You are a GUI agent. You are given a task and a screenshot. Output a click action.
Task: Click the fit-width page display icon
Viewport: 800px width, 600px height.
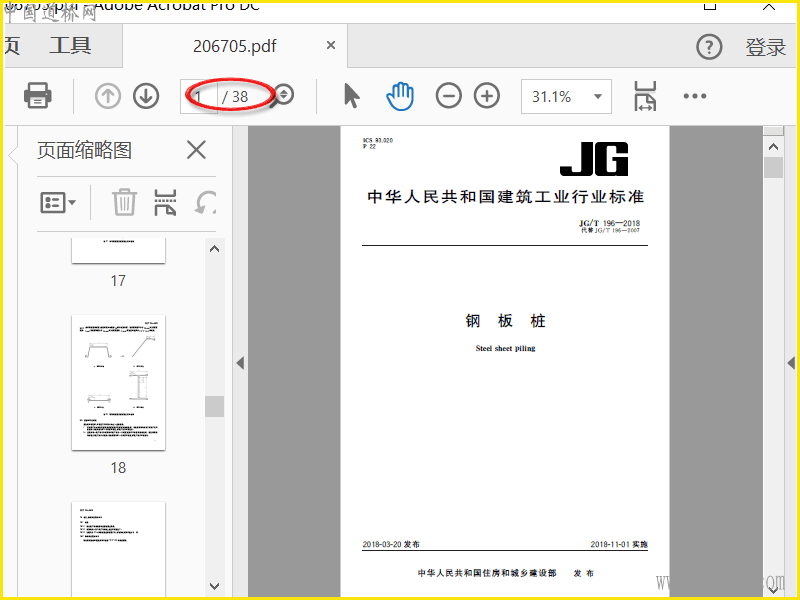coord(645,96)
